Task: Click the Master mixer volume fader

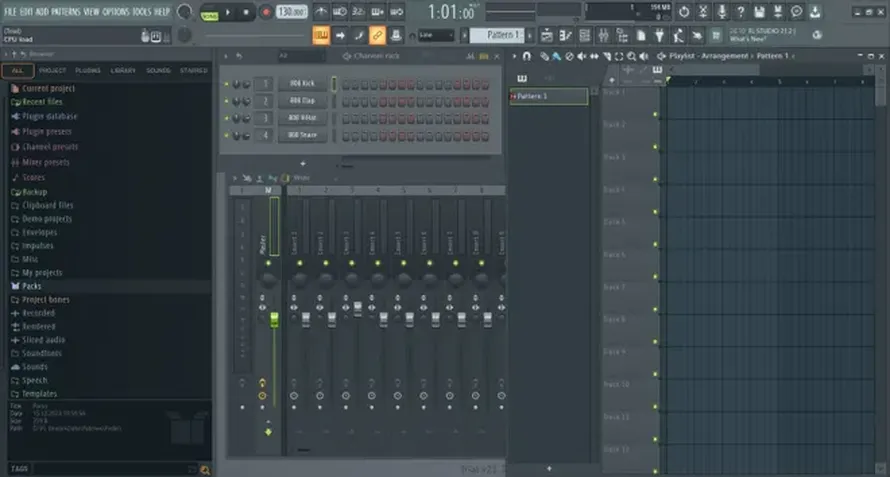Action: (274, 320)
